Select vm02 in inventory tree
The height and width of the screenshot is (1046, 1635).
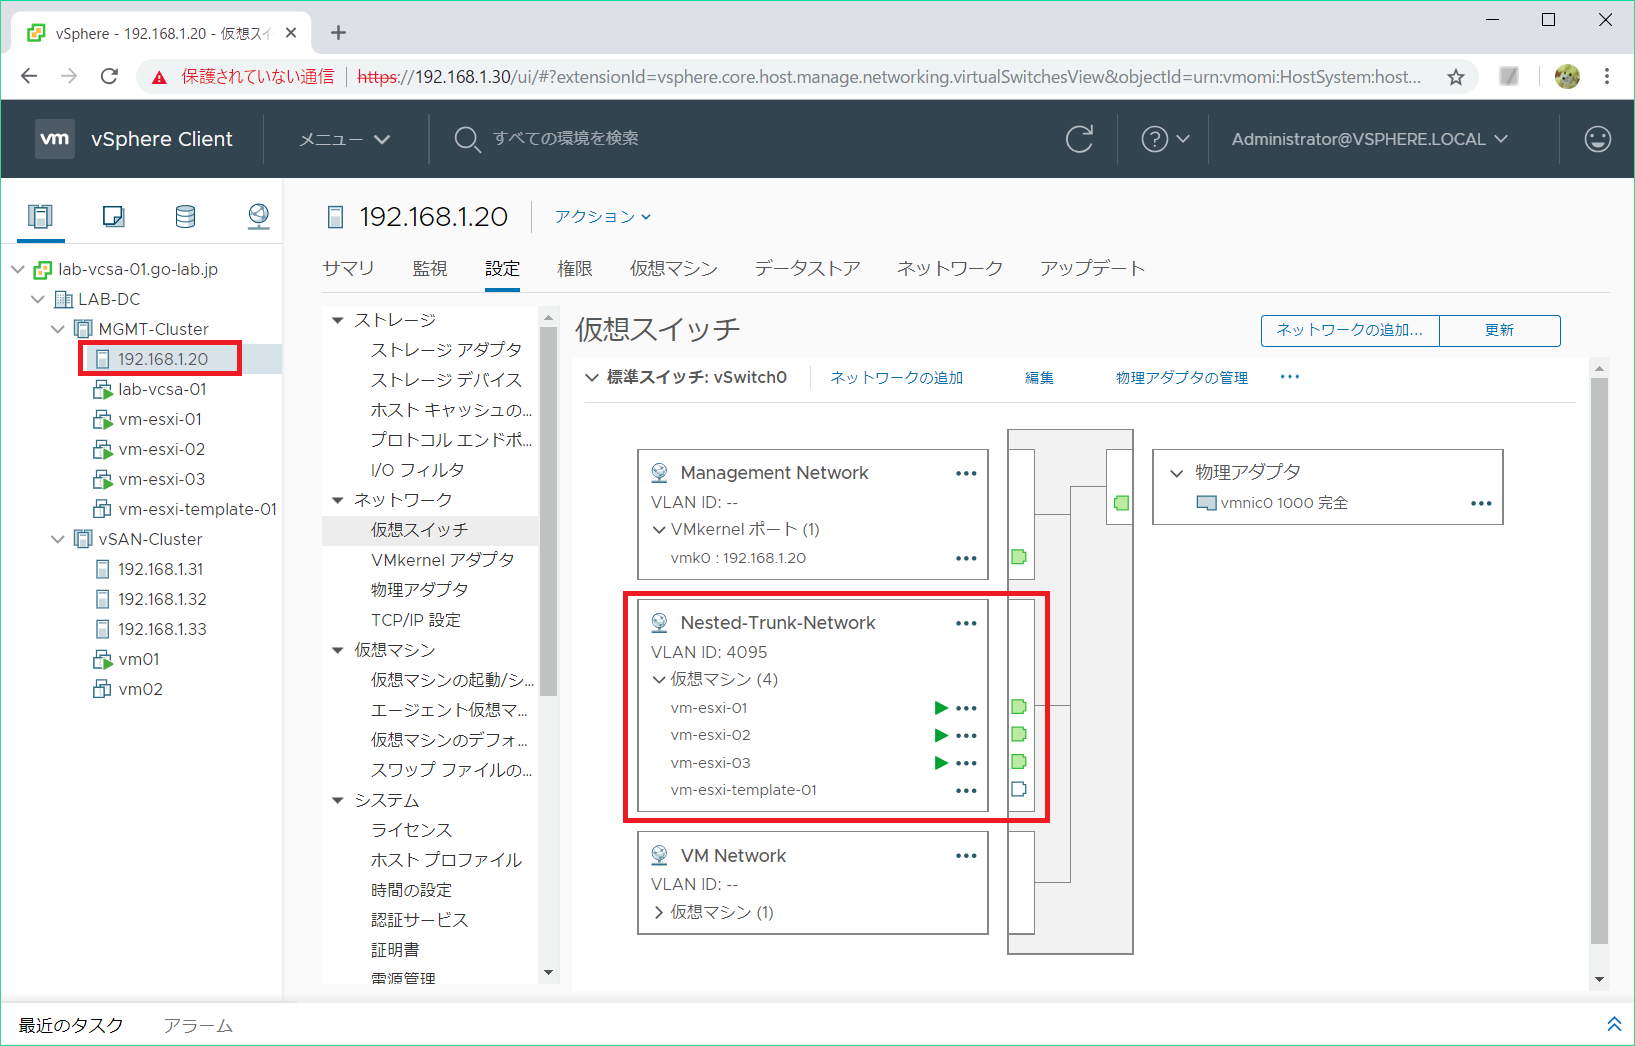coord(140,689)
